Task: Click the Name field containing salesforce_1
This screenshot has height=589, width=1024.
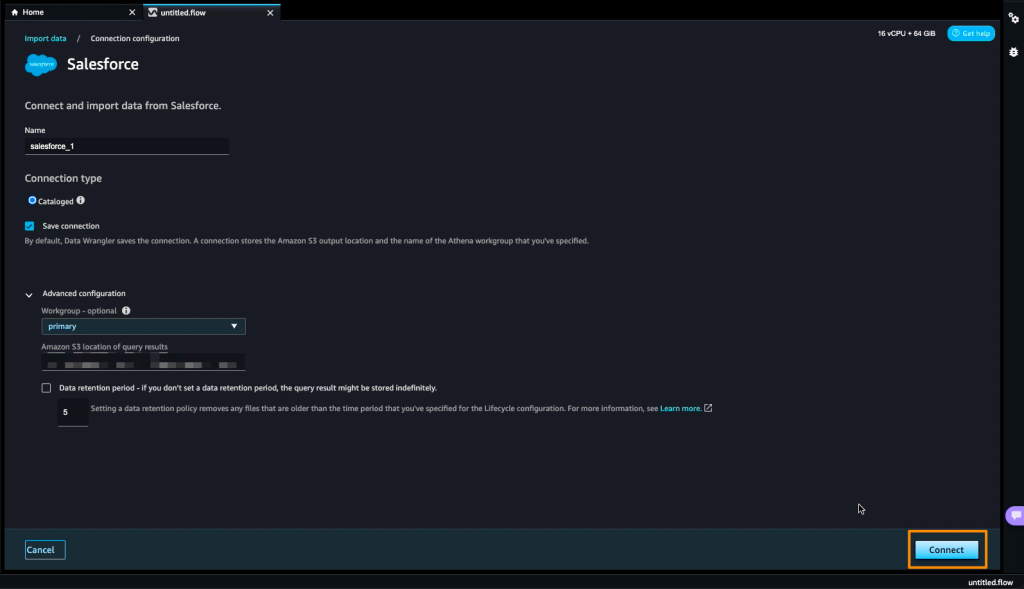Action: 127,146
